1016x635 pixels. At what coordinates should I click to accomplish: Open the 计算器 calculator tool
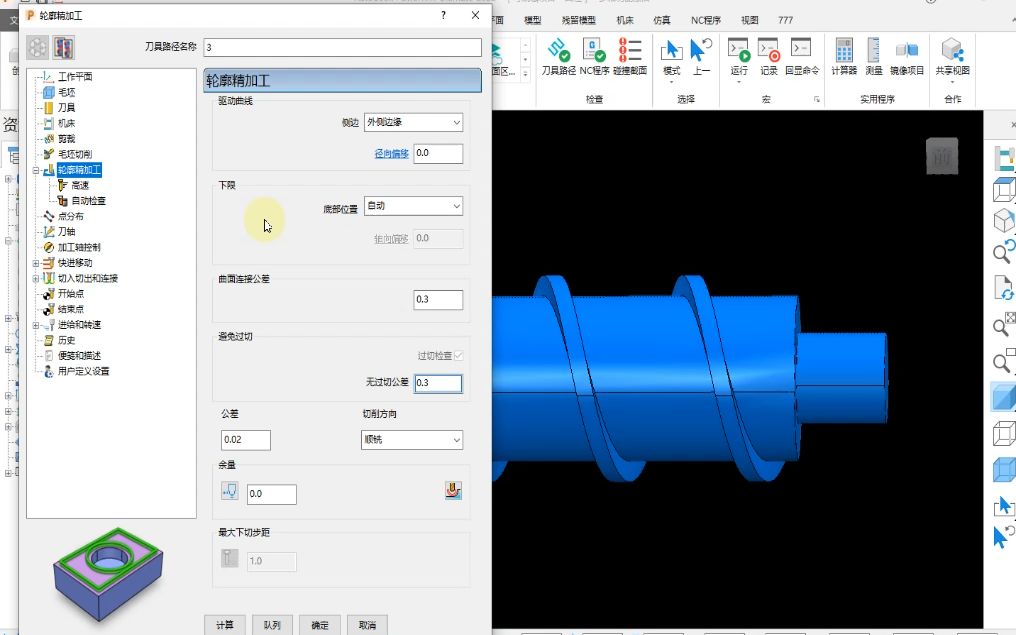[844, 50]
